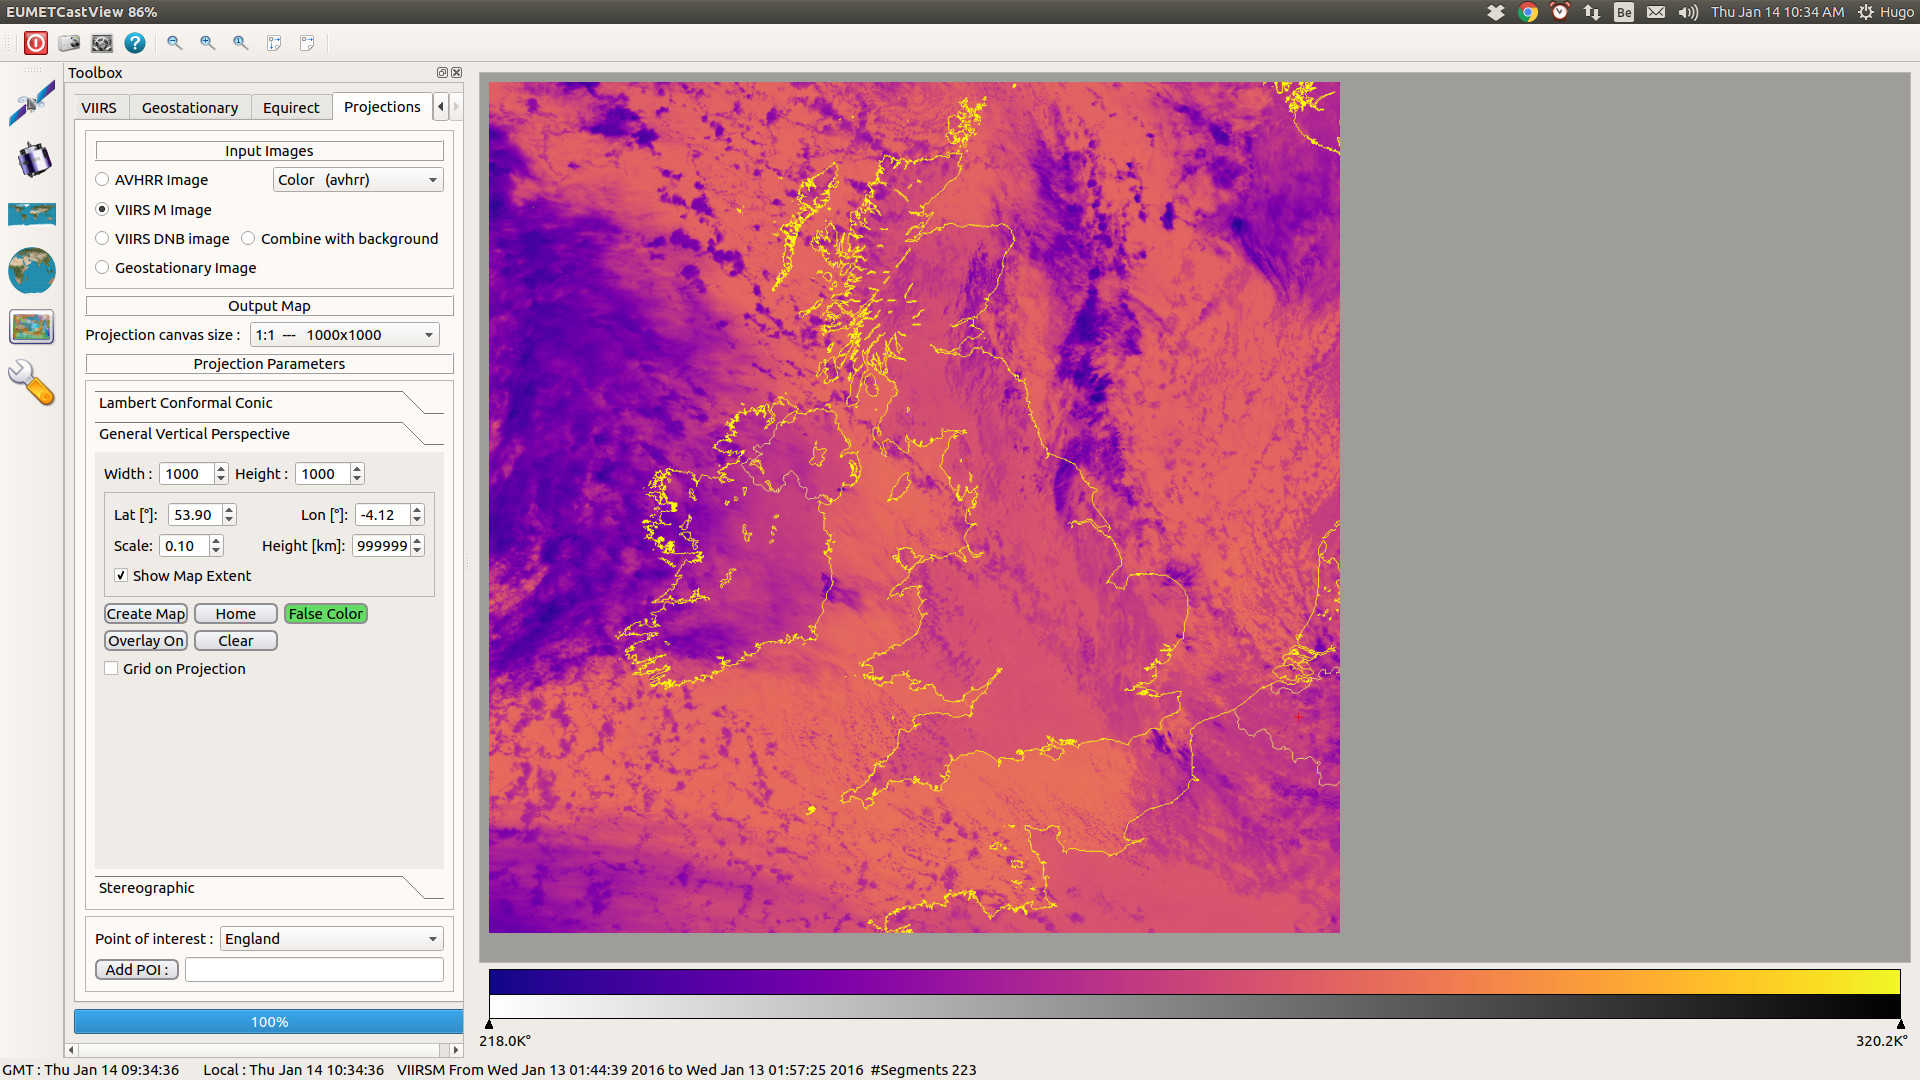Screen dimensions: 1920x1080
Task: Switch to the Equirect tab
Action: coord(291,108)
